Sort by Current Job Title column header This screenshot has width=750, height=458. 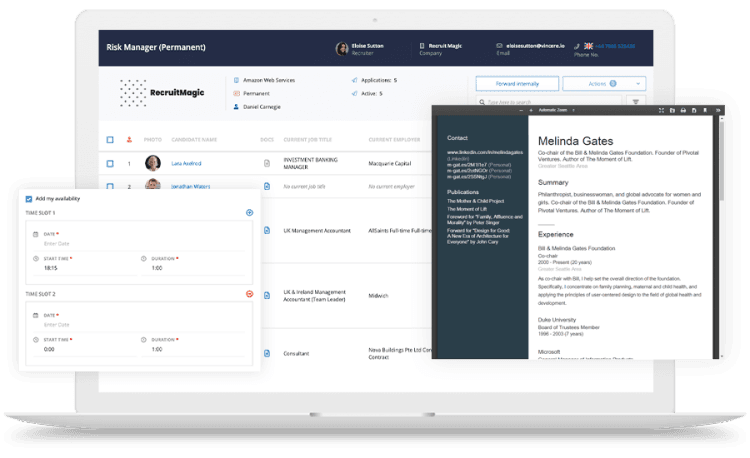[x=312, y=139]
